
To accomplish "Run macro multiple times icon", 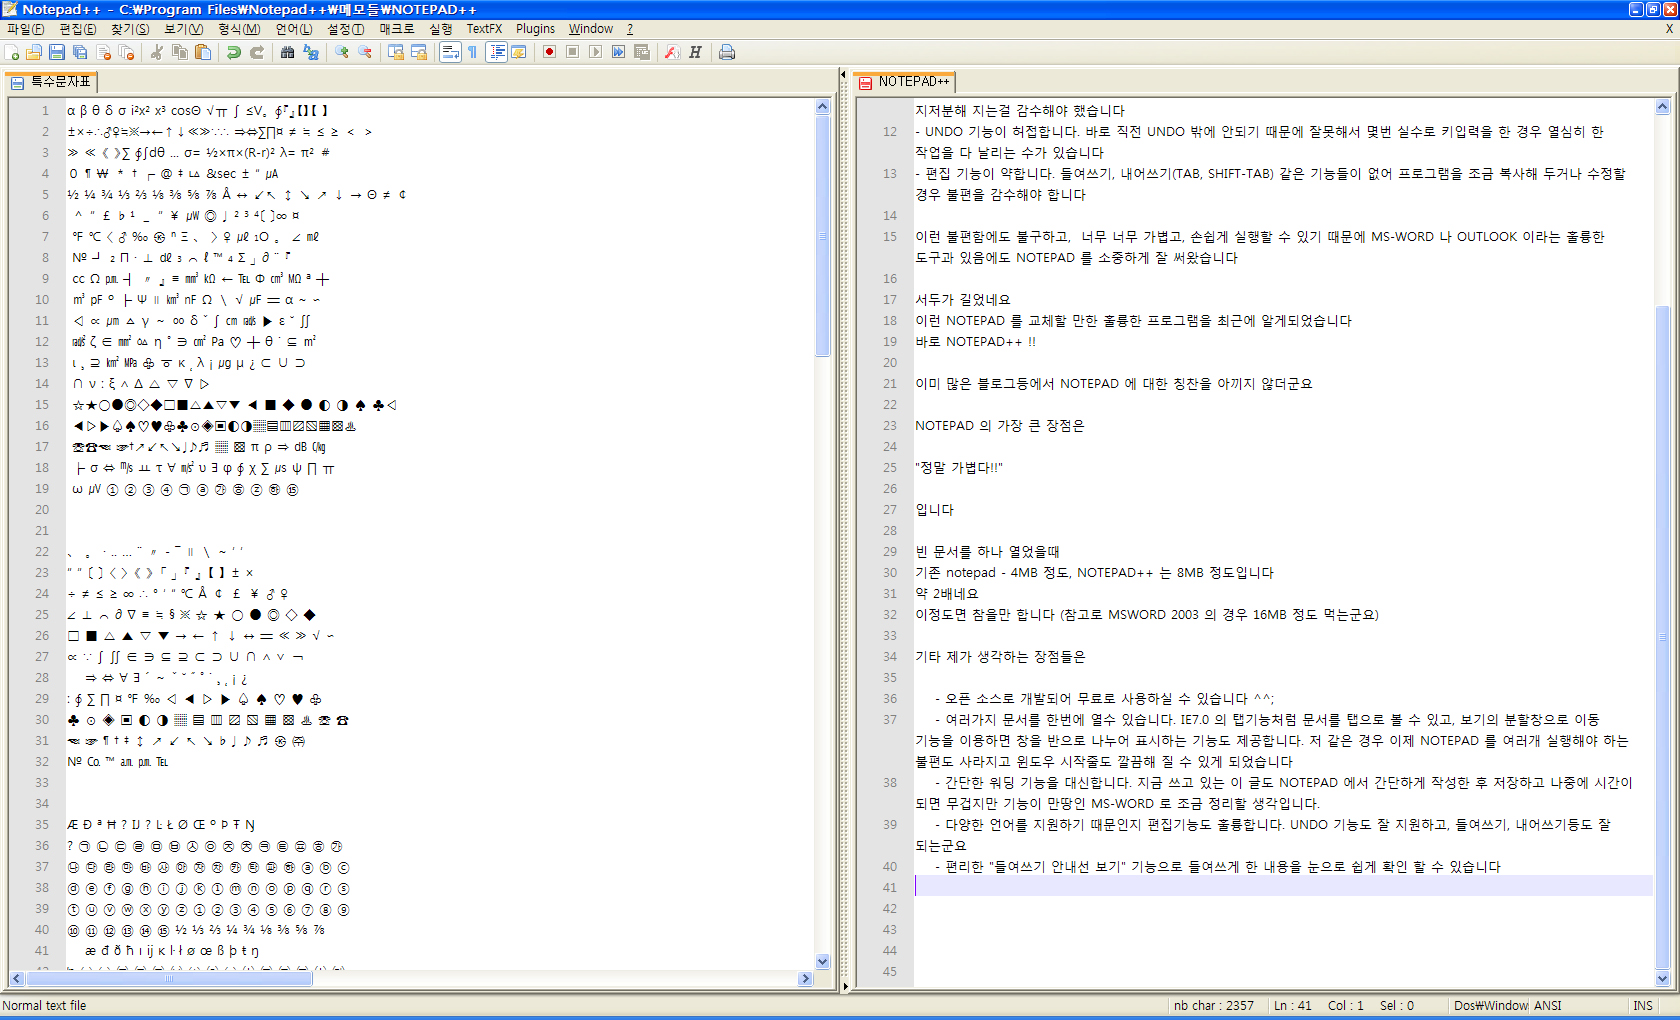I will coord(619,52).
